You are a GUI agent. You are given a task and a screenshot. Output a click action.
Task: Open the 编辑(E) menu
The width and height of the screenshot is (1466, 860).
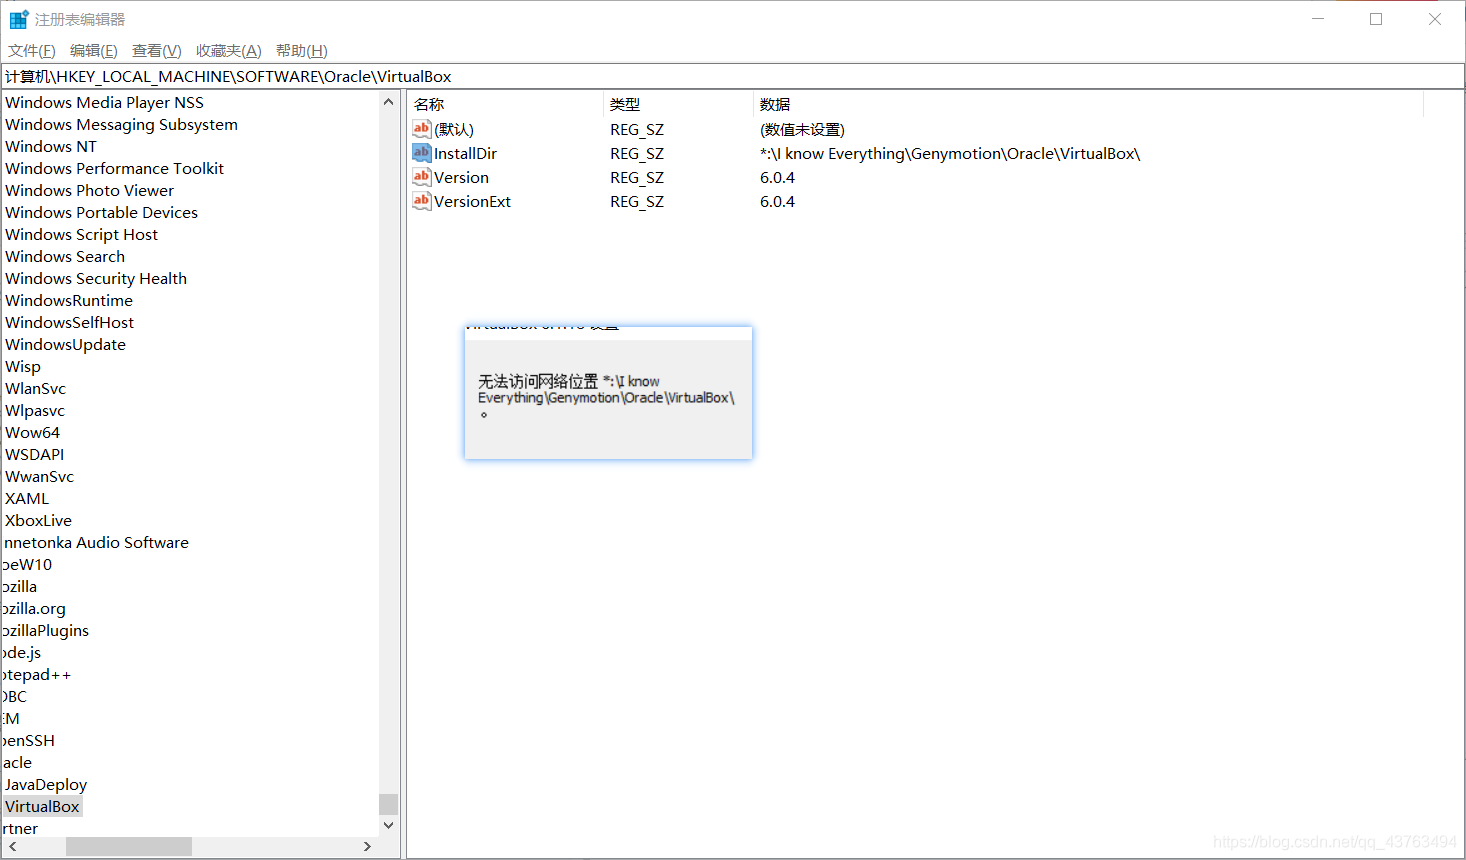tap(94, 51)
